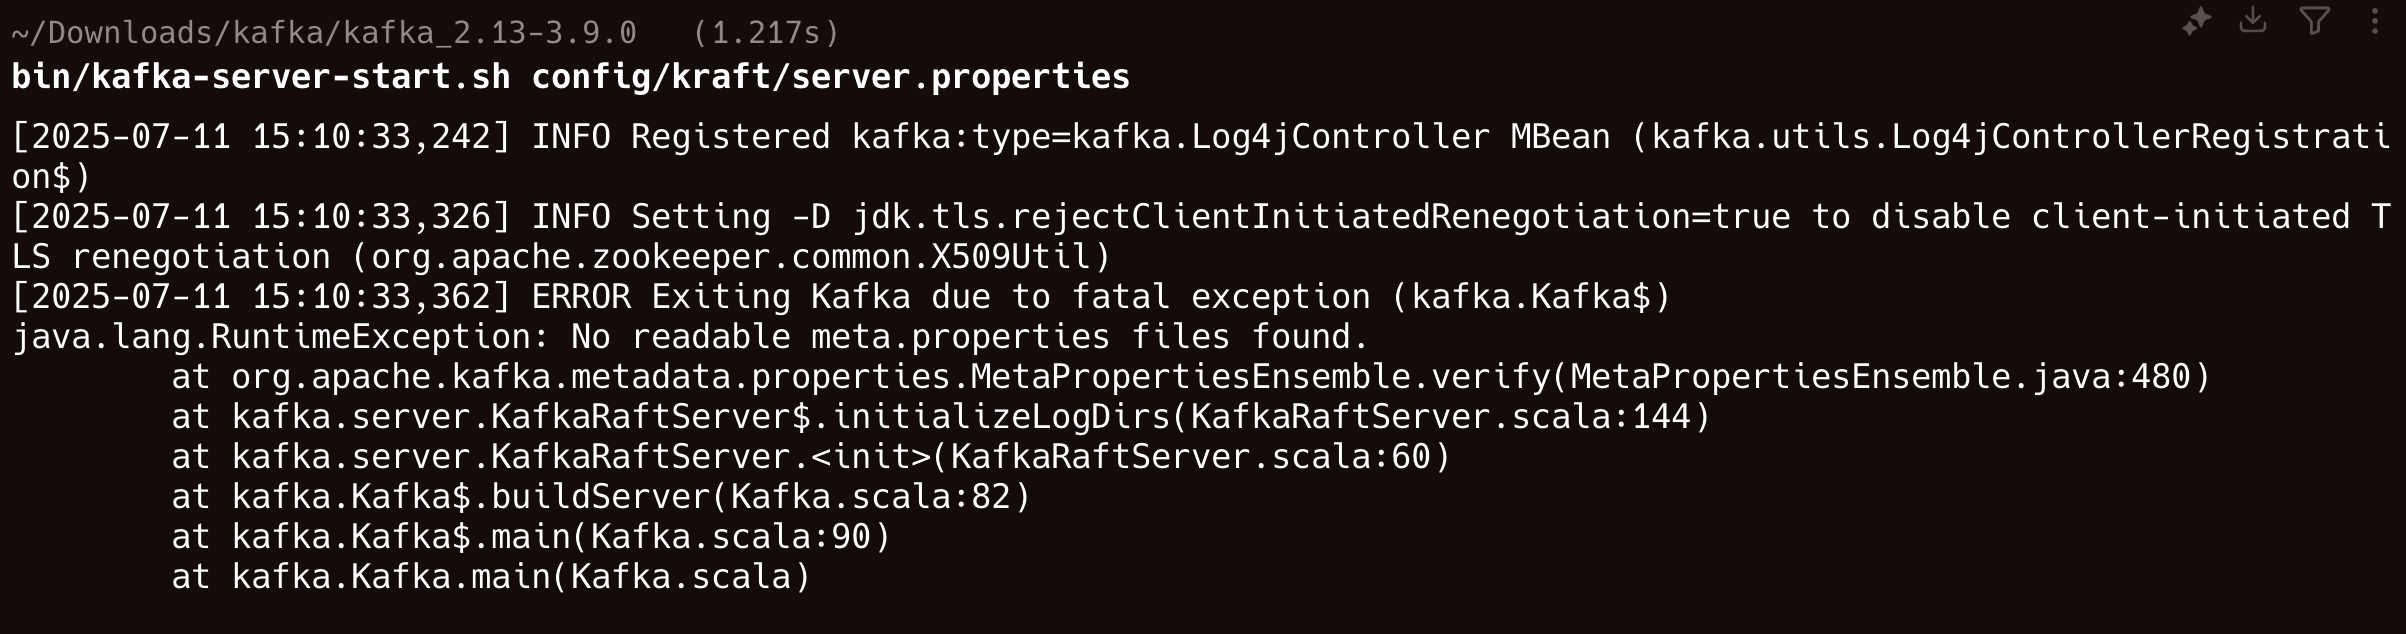
Task: Open the block output filter funnel
Action: [2314, 21]
